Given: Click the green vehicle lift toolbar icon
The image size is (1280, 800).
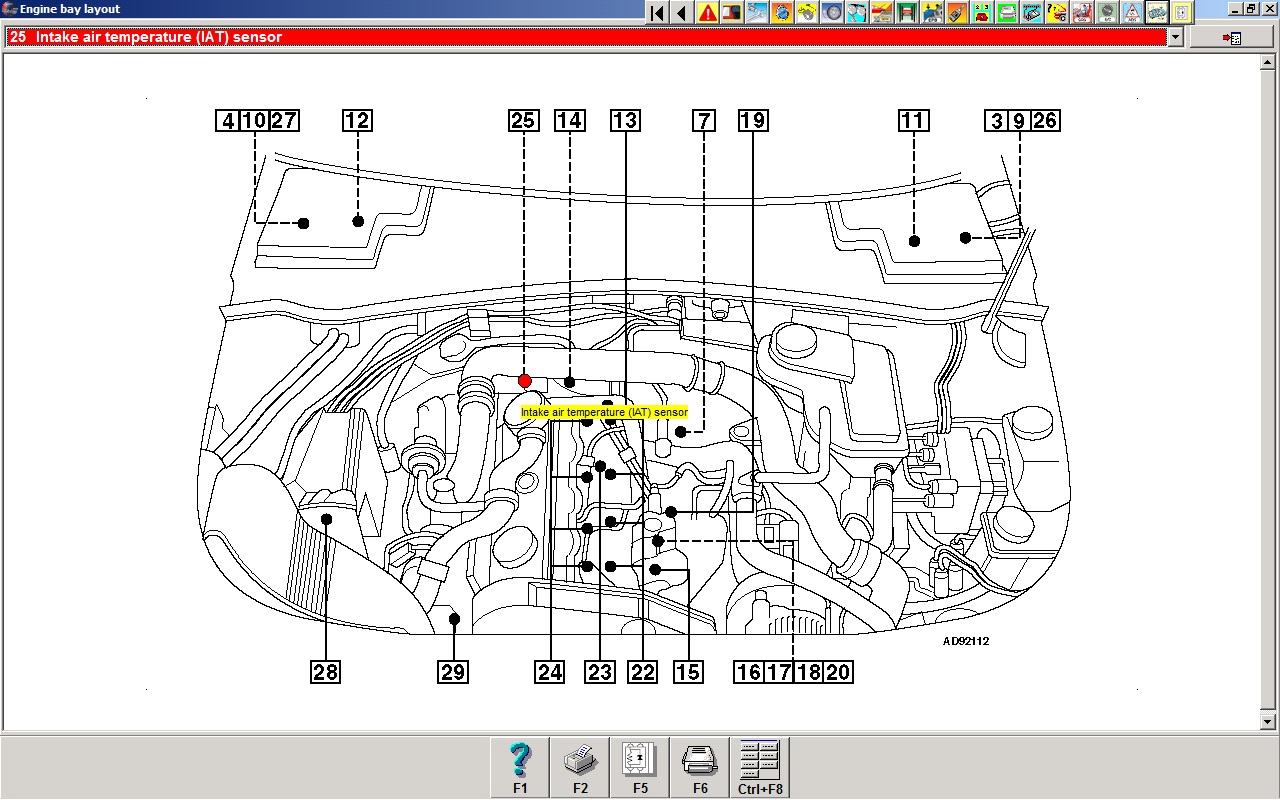Looking at the screenshot, I should pyautogui.click(x=907, y=12).
